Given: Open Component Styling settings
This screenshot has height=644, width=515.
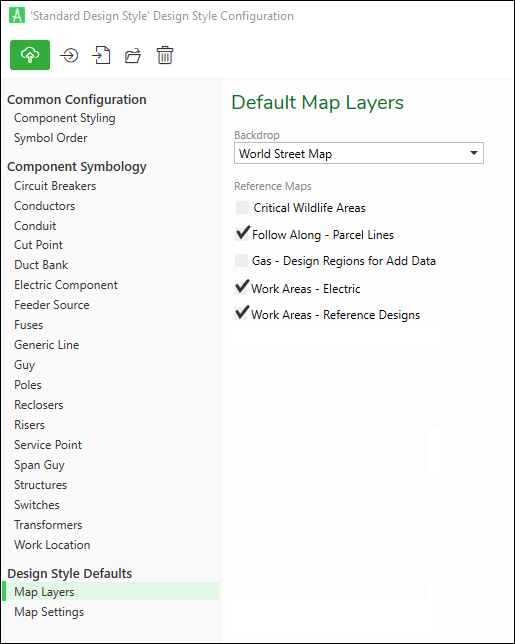Looking at the screenshot, I should click(64, 118).
